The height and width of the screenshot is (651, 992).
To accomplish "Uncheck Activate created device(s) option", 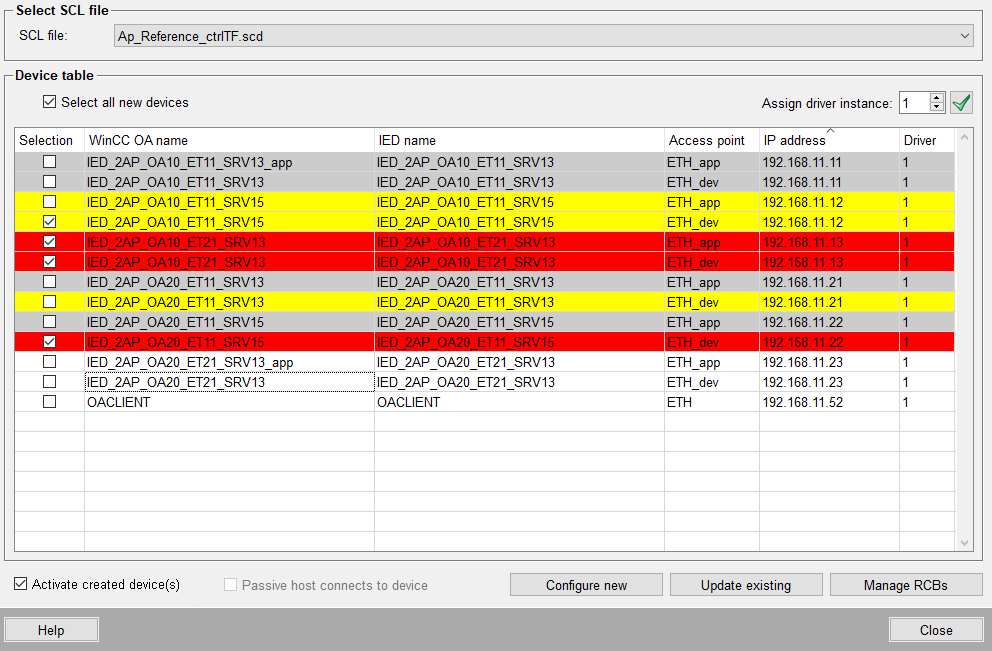I will click(x=21, y=584).
